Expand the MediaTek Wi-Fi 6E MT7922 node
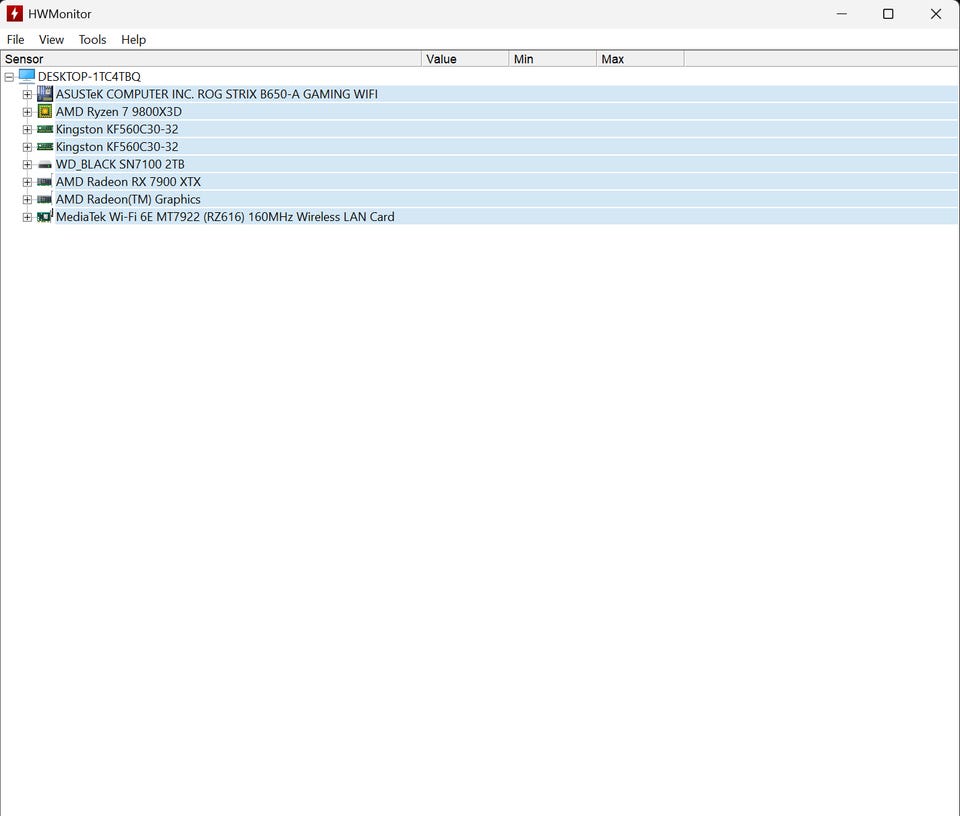 [x=27, y=217]
